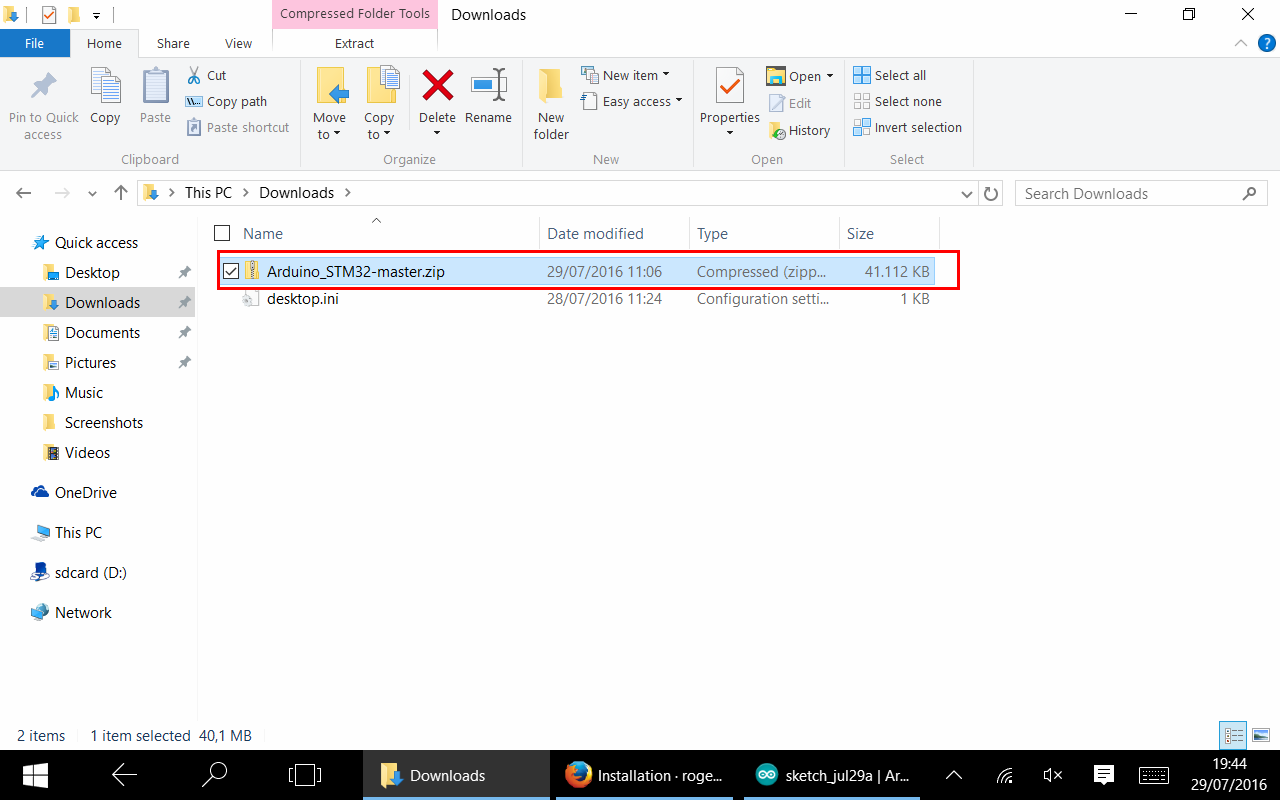This screenshot has height=800, width=1280.
Task: Click This PC in the address breadcrumb
Action: (208, 193)
